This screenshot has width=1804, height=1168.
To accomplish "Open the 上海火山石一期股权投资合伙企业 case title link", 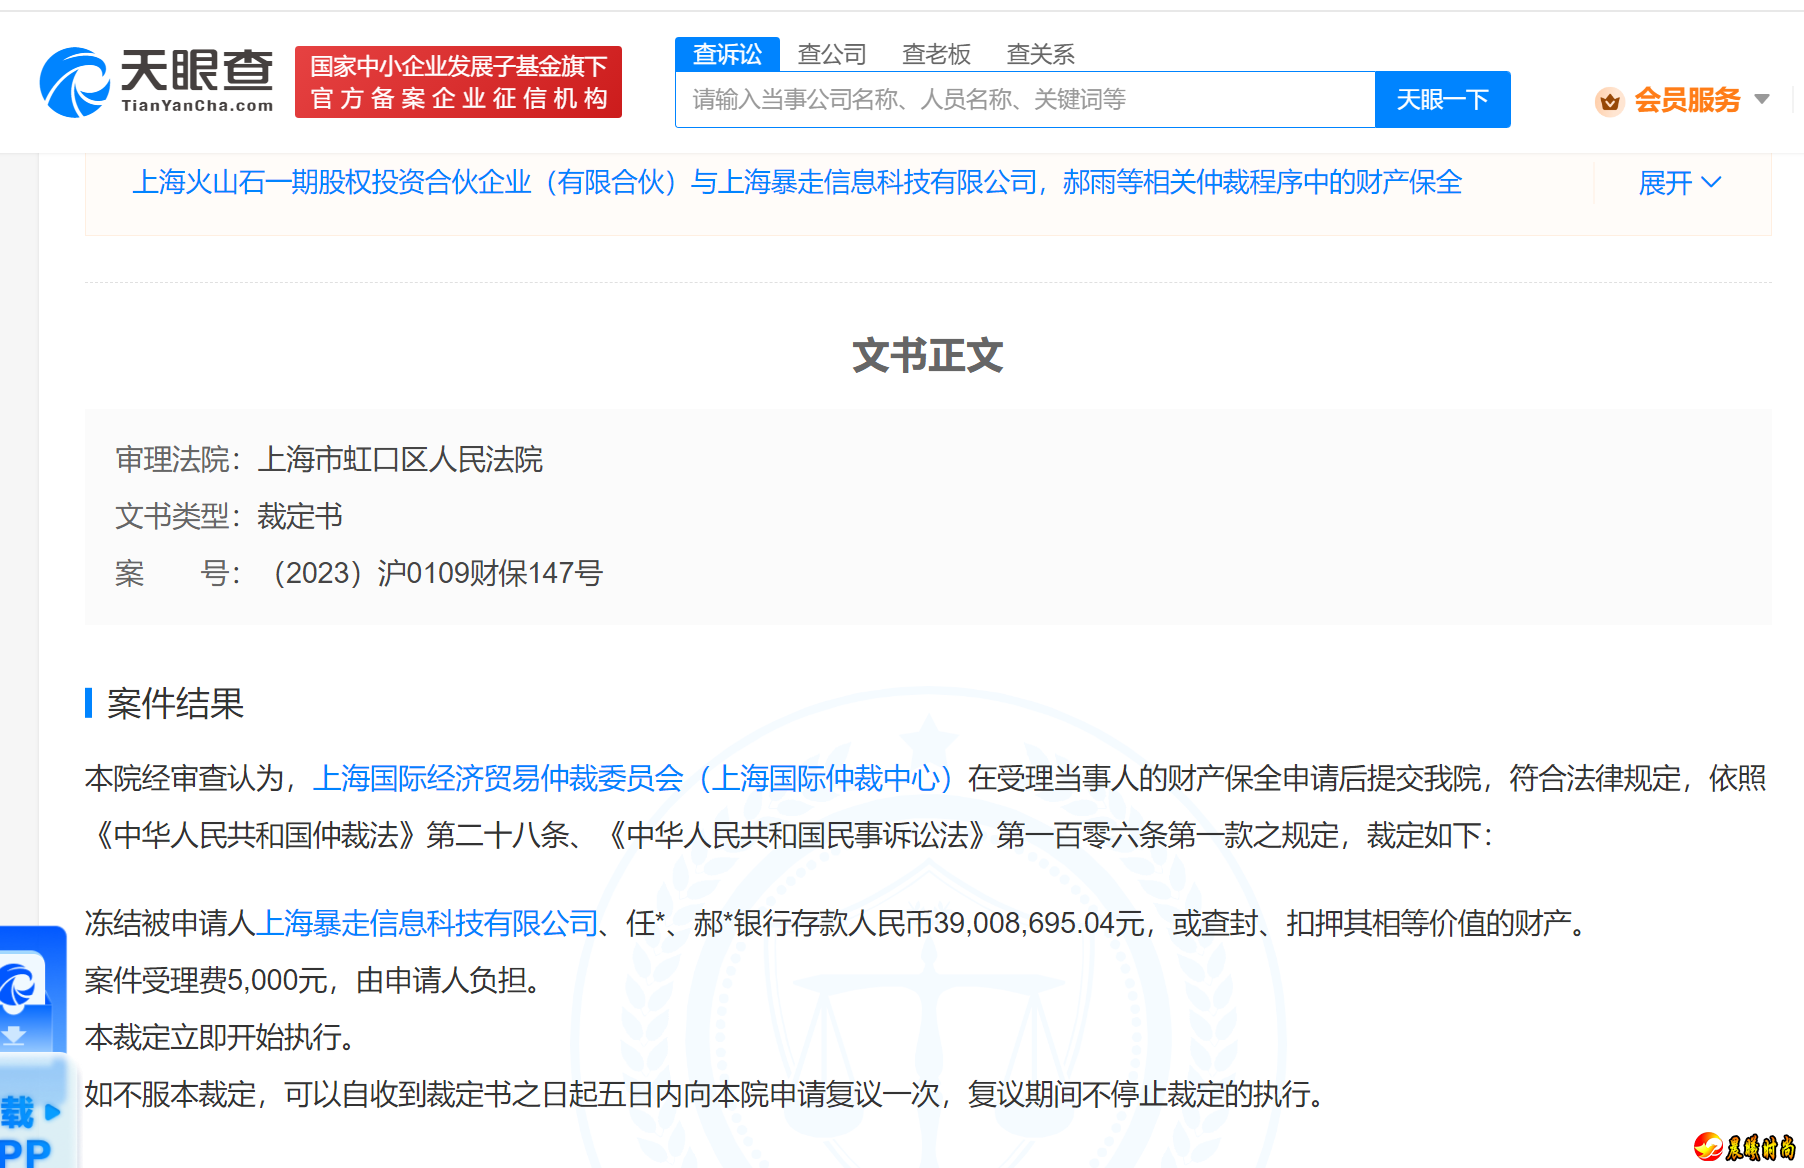I will (797, 182).
